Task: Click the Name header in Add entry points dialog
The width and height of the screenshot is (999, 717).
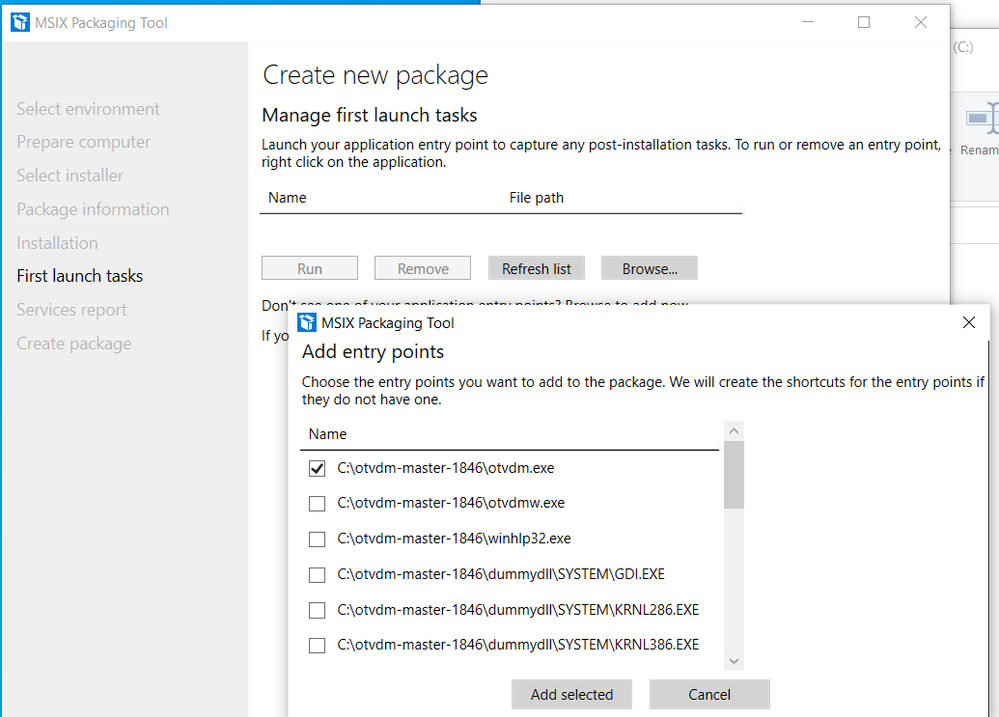Action: coord(327,434)
